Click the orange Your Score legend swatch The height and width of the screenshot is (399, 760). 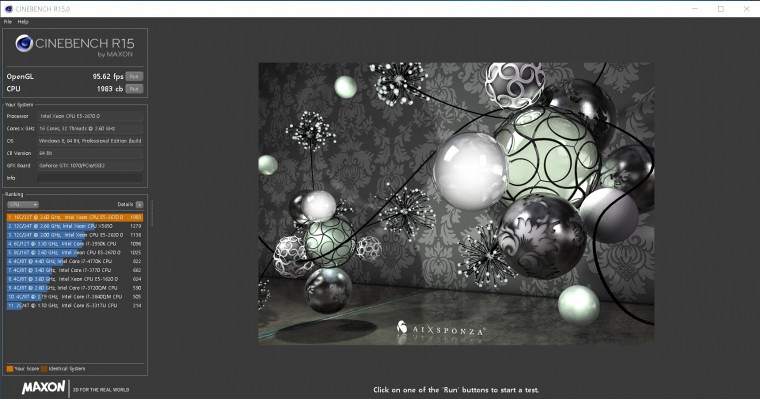point(10,369)
